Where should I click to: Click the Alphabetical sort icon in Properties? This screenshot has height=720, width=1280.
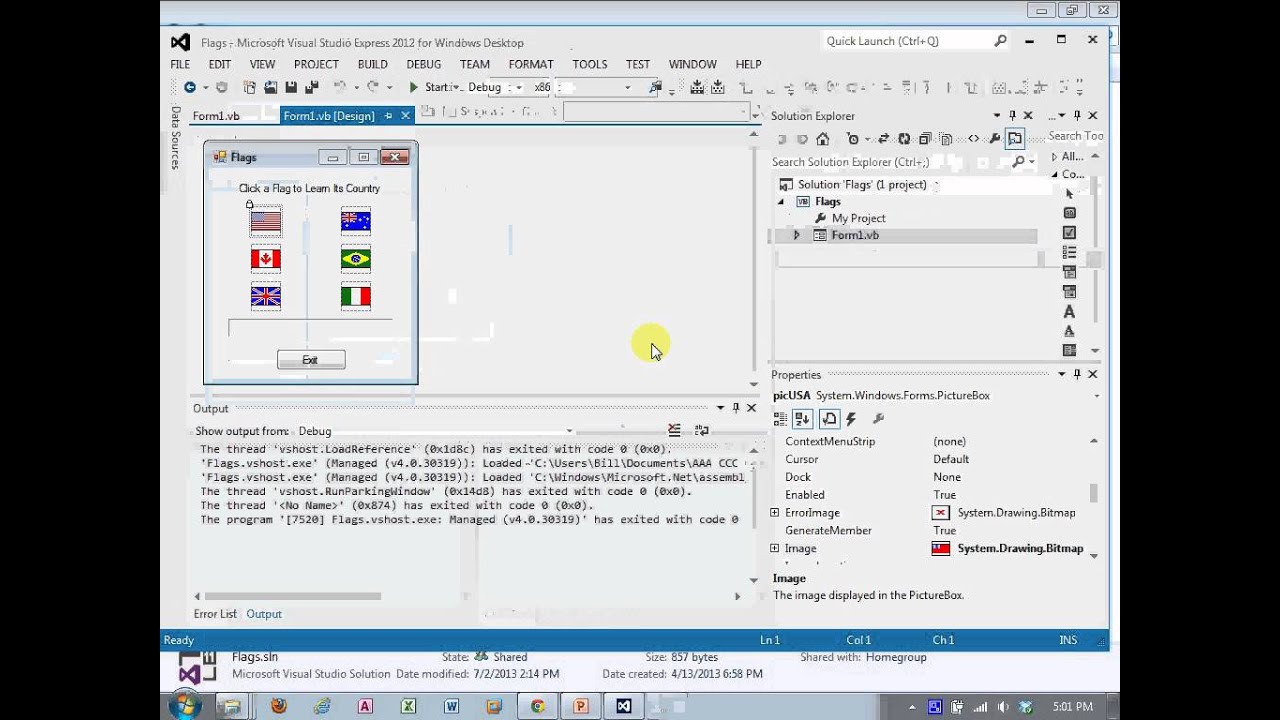(802, 419)
